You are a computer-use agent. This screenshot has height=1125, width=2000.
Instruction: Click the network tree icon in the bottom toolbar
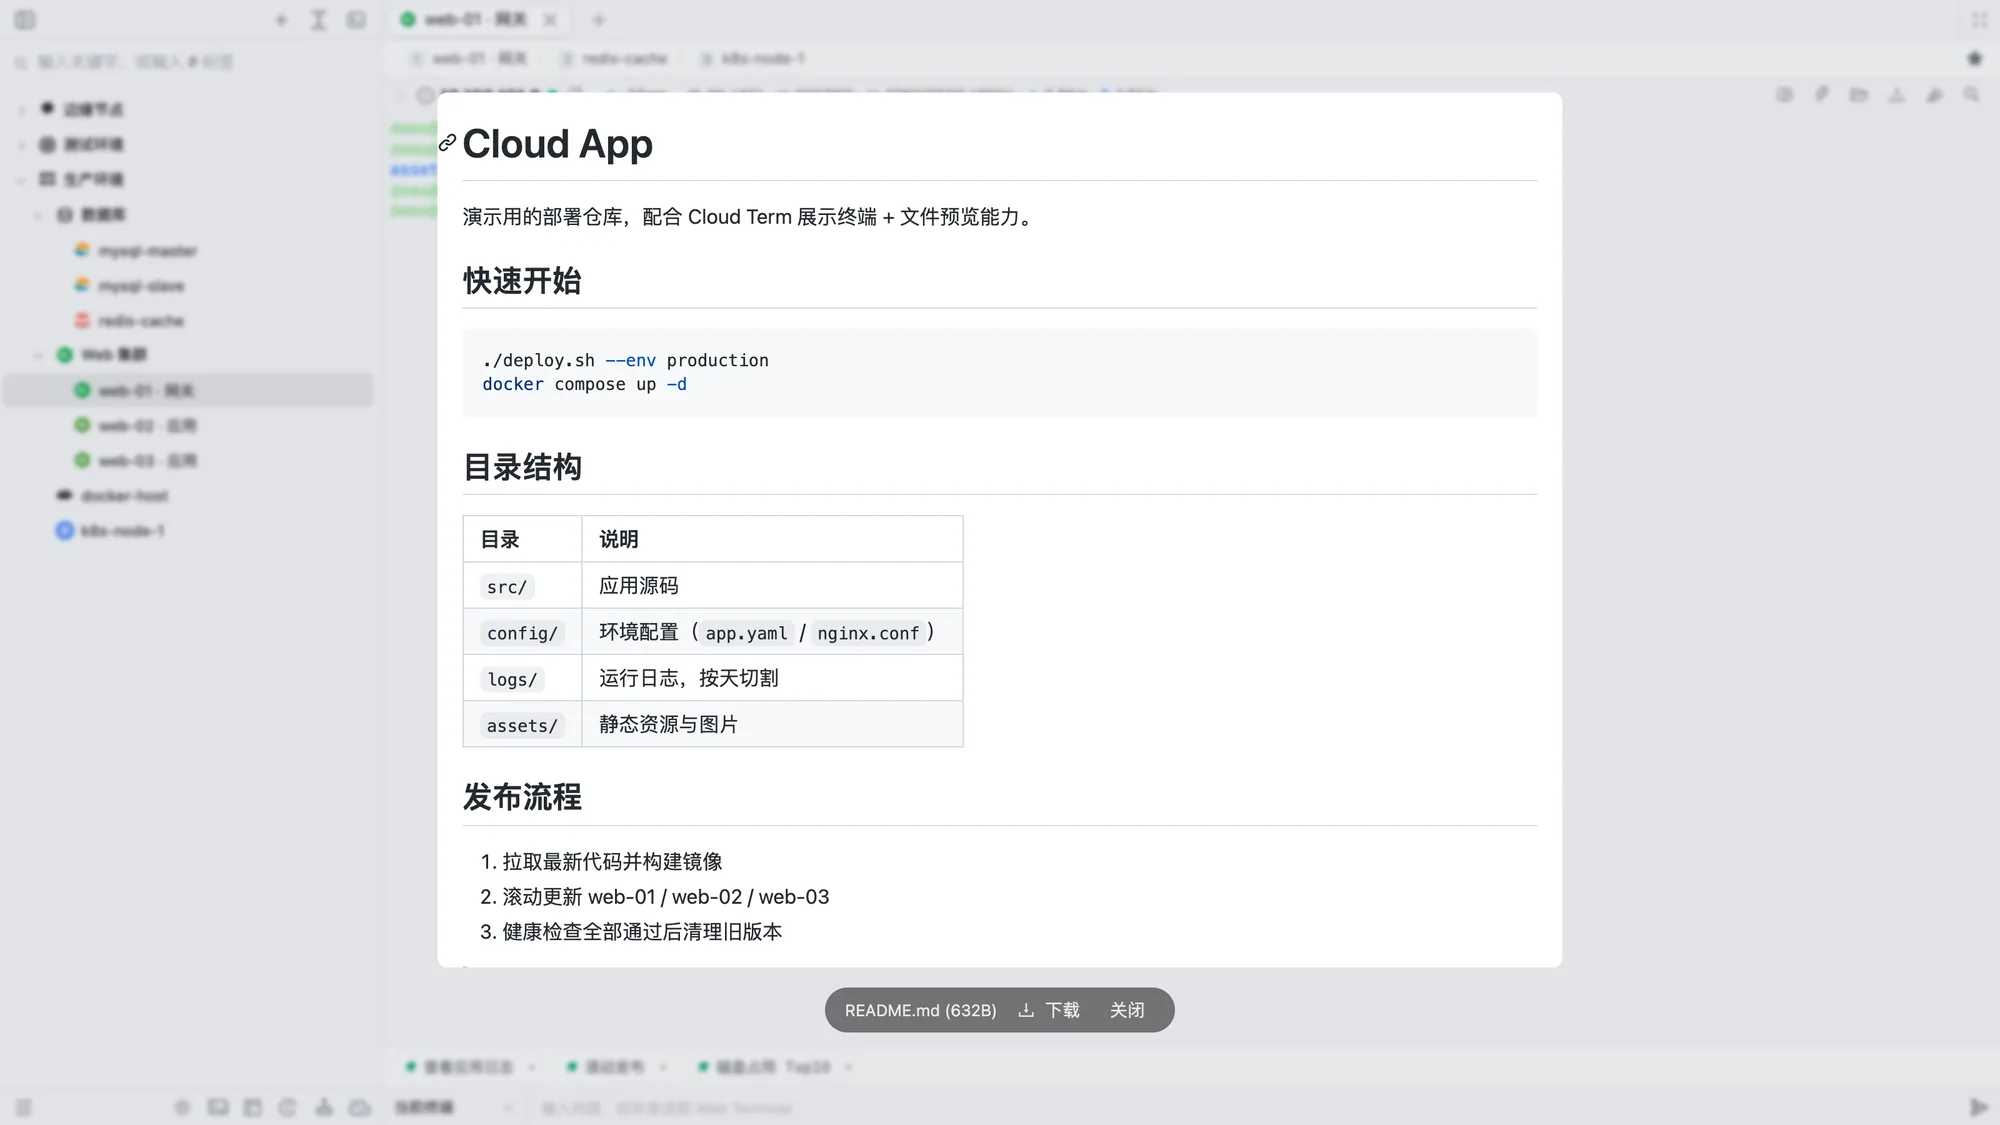pos(324,1107)
